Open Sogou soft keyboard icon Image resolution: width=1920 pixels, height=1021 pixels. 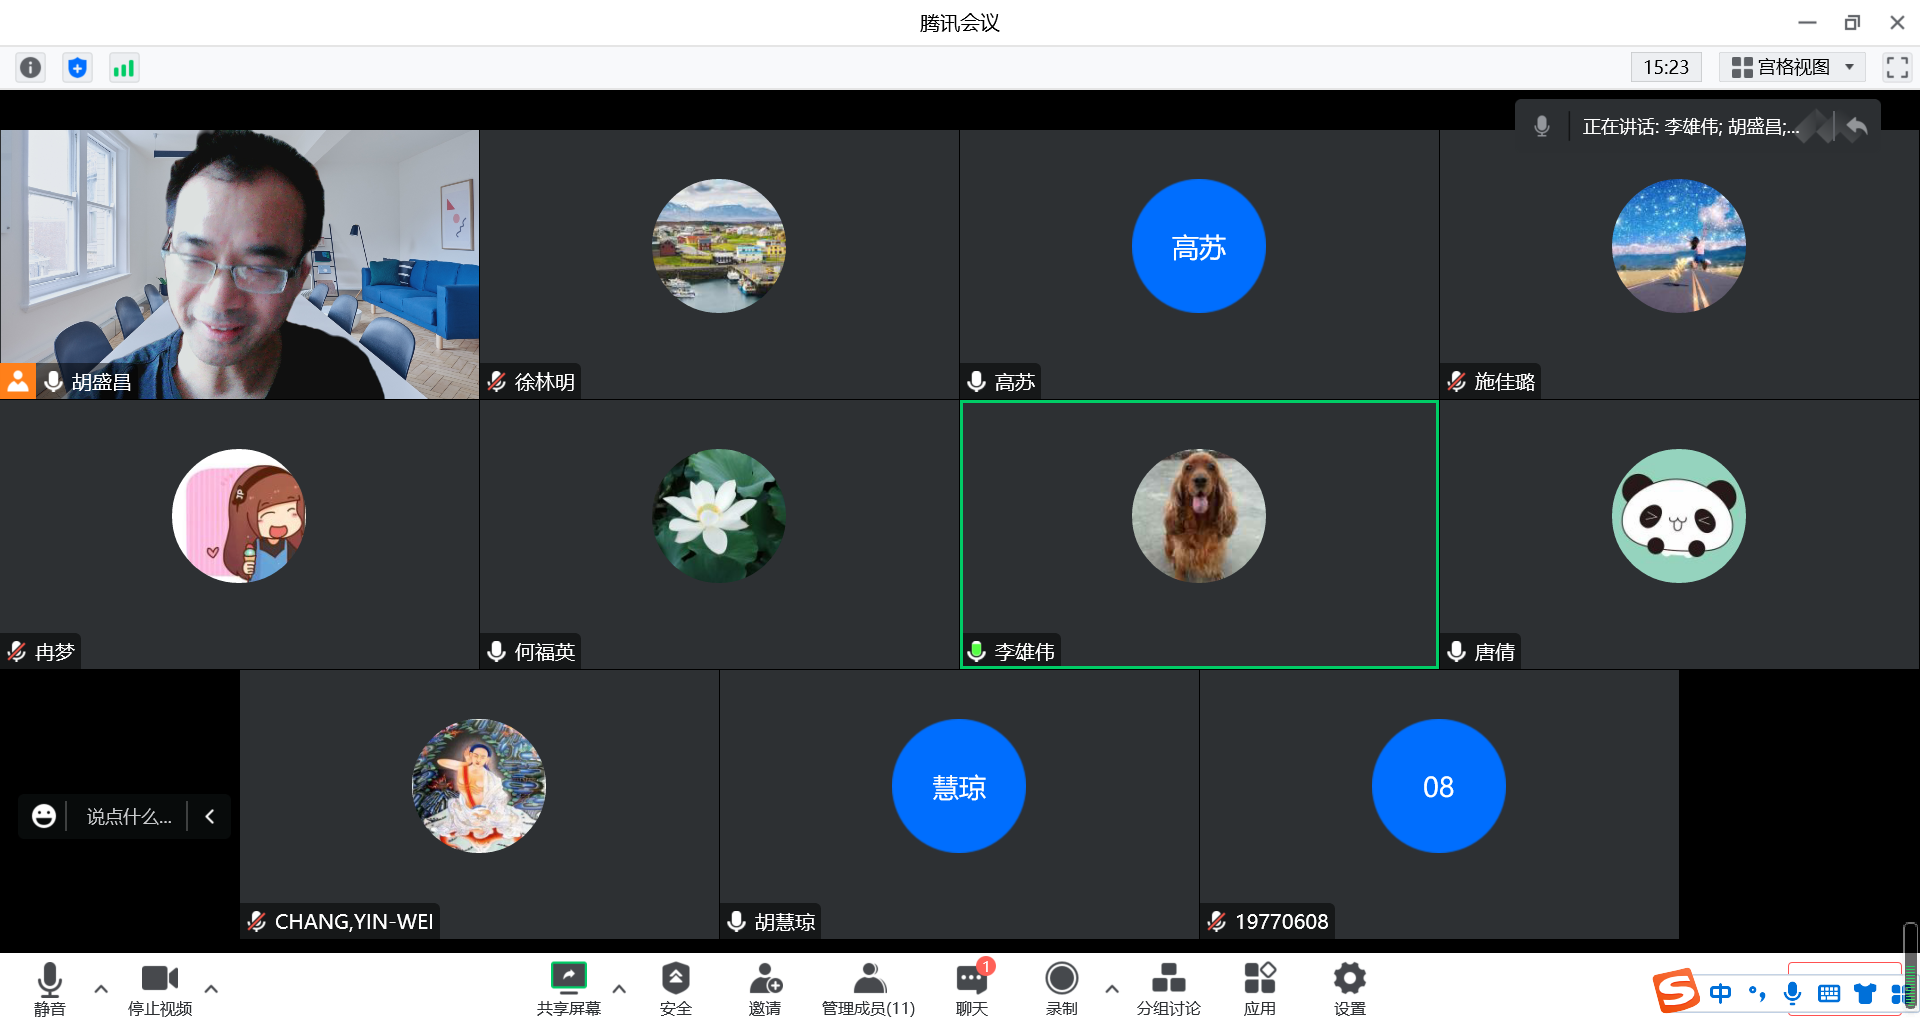point(1829,993)
